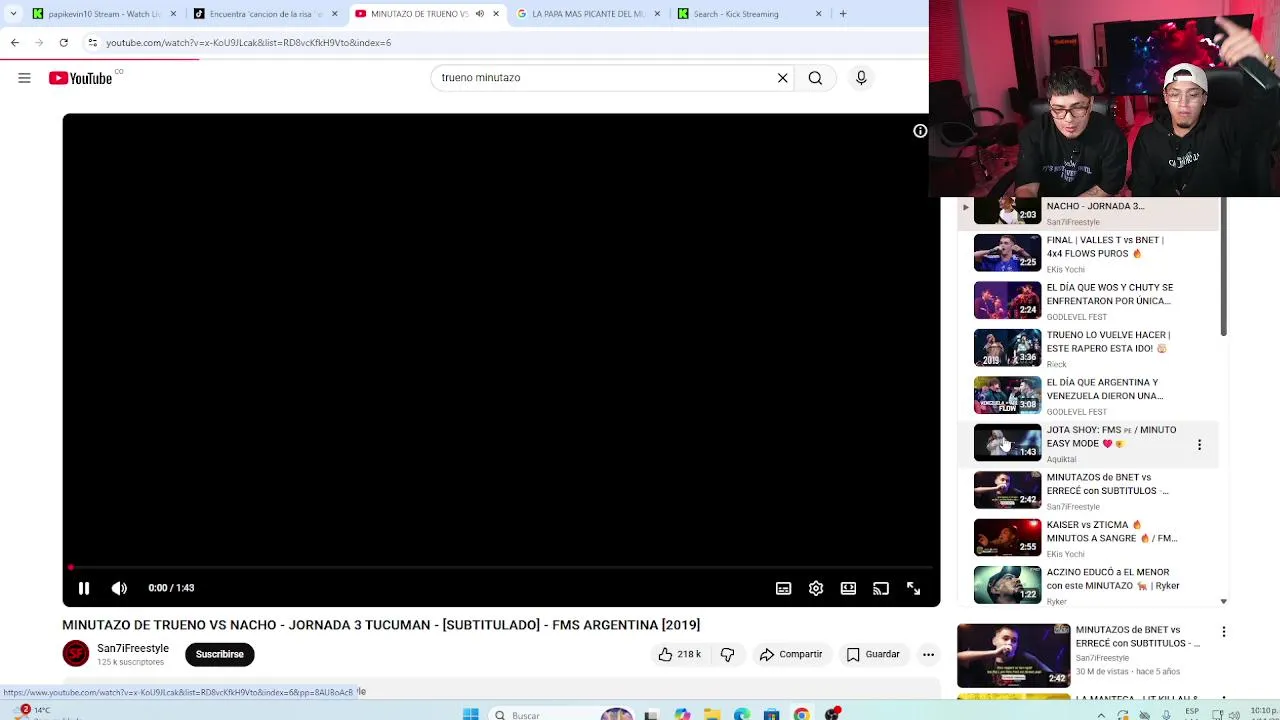Subscribe with the Suscribirse button
The width and height of the screenshot is (1280, 720).
point(219,654)
